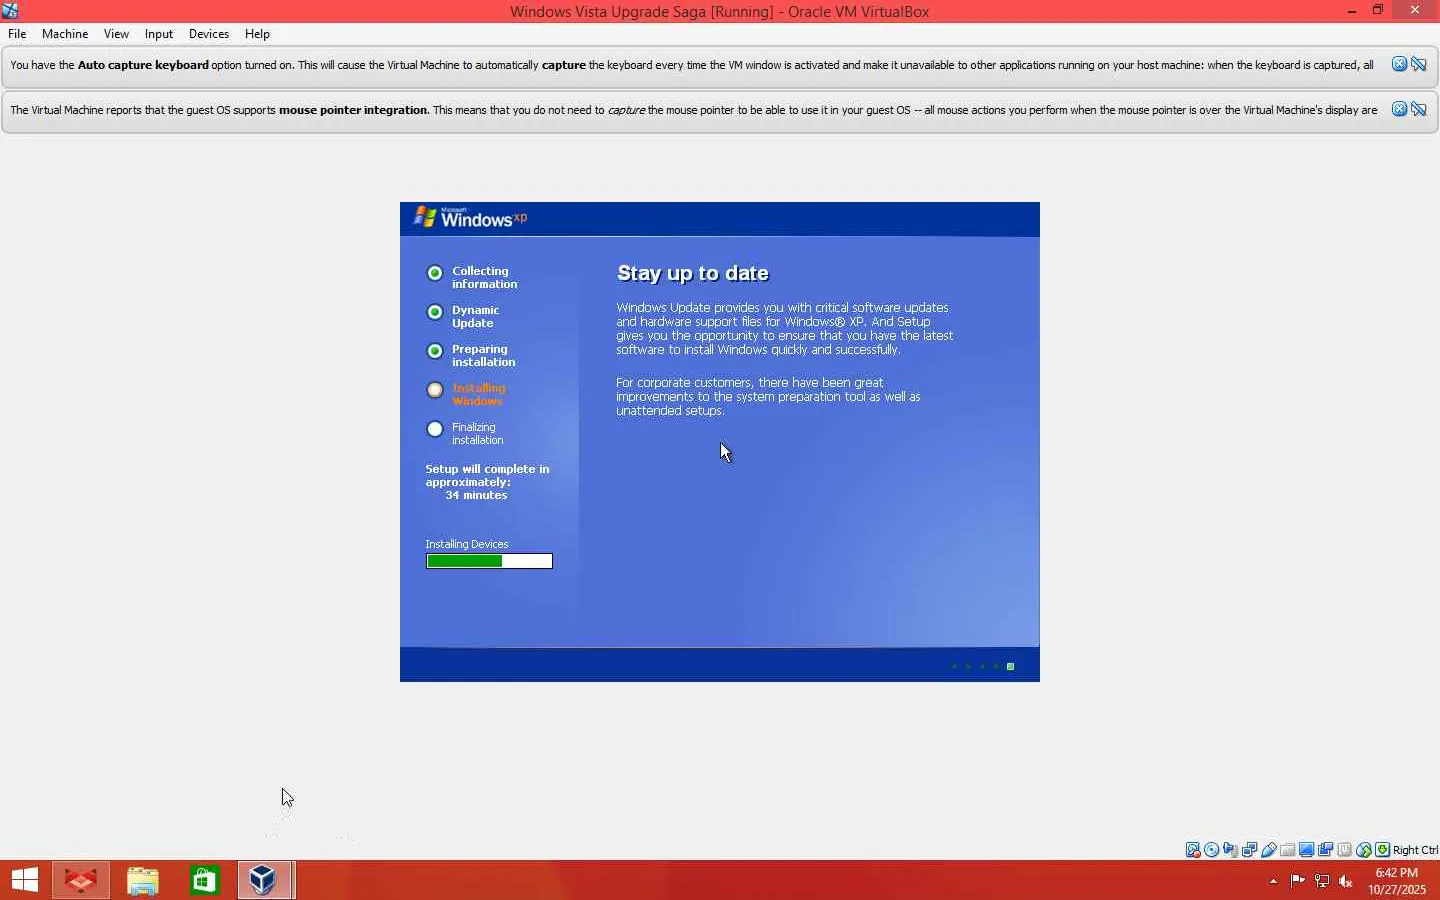The width and height of the screenshot is (1440, 900).
Task: Open the View menu
Action: click(116, 34)
